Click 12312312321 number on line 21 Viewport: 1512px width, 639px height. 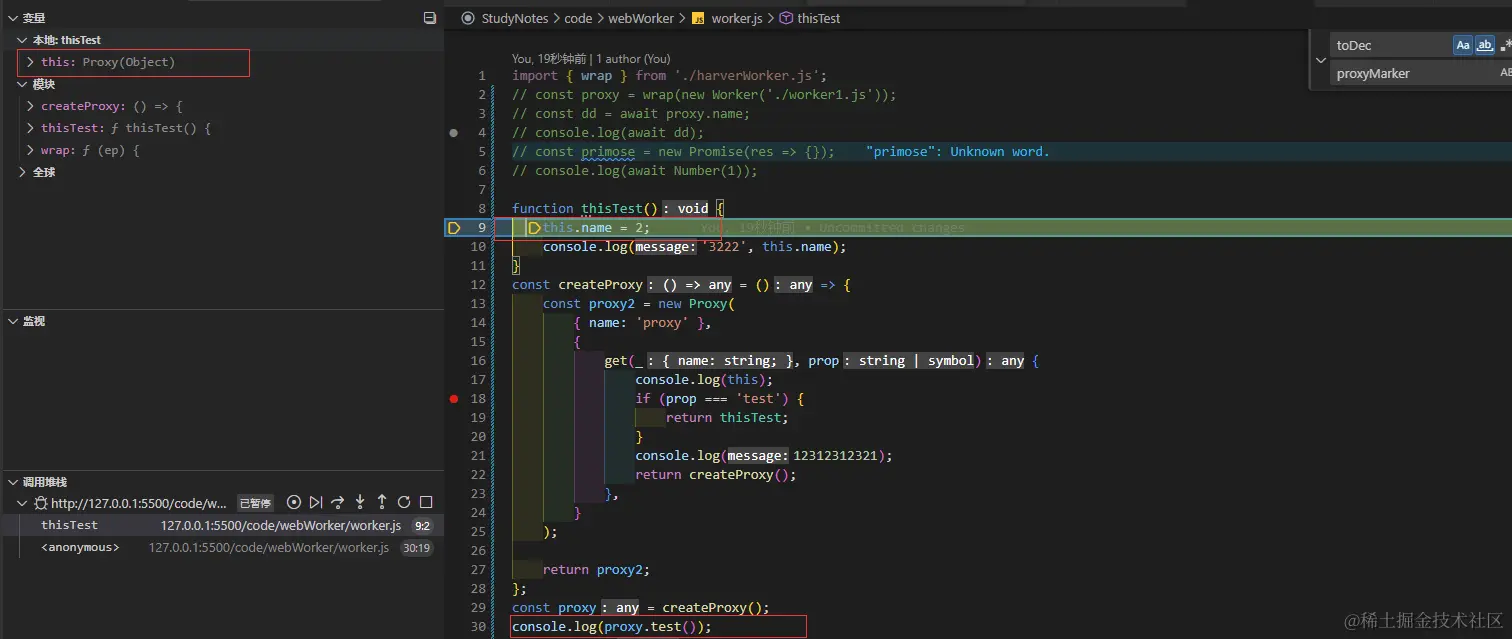pyautogui.click(x=835, y=456)
